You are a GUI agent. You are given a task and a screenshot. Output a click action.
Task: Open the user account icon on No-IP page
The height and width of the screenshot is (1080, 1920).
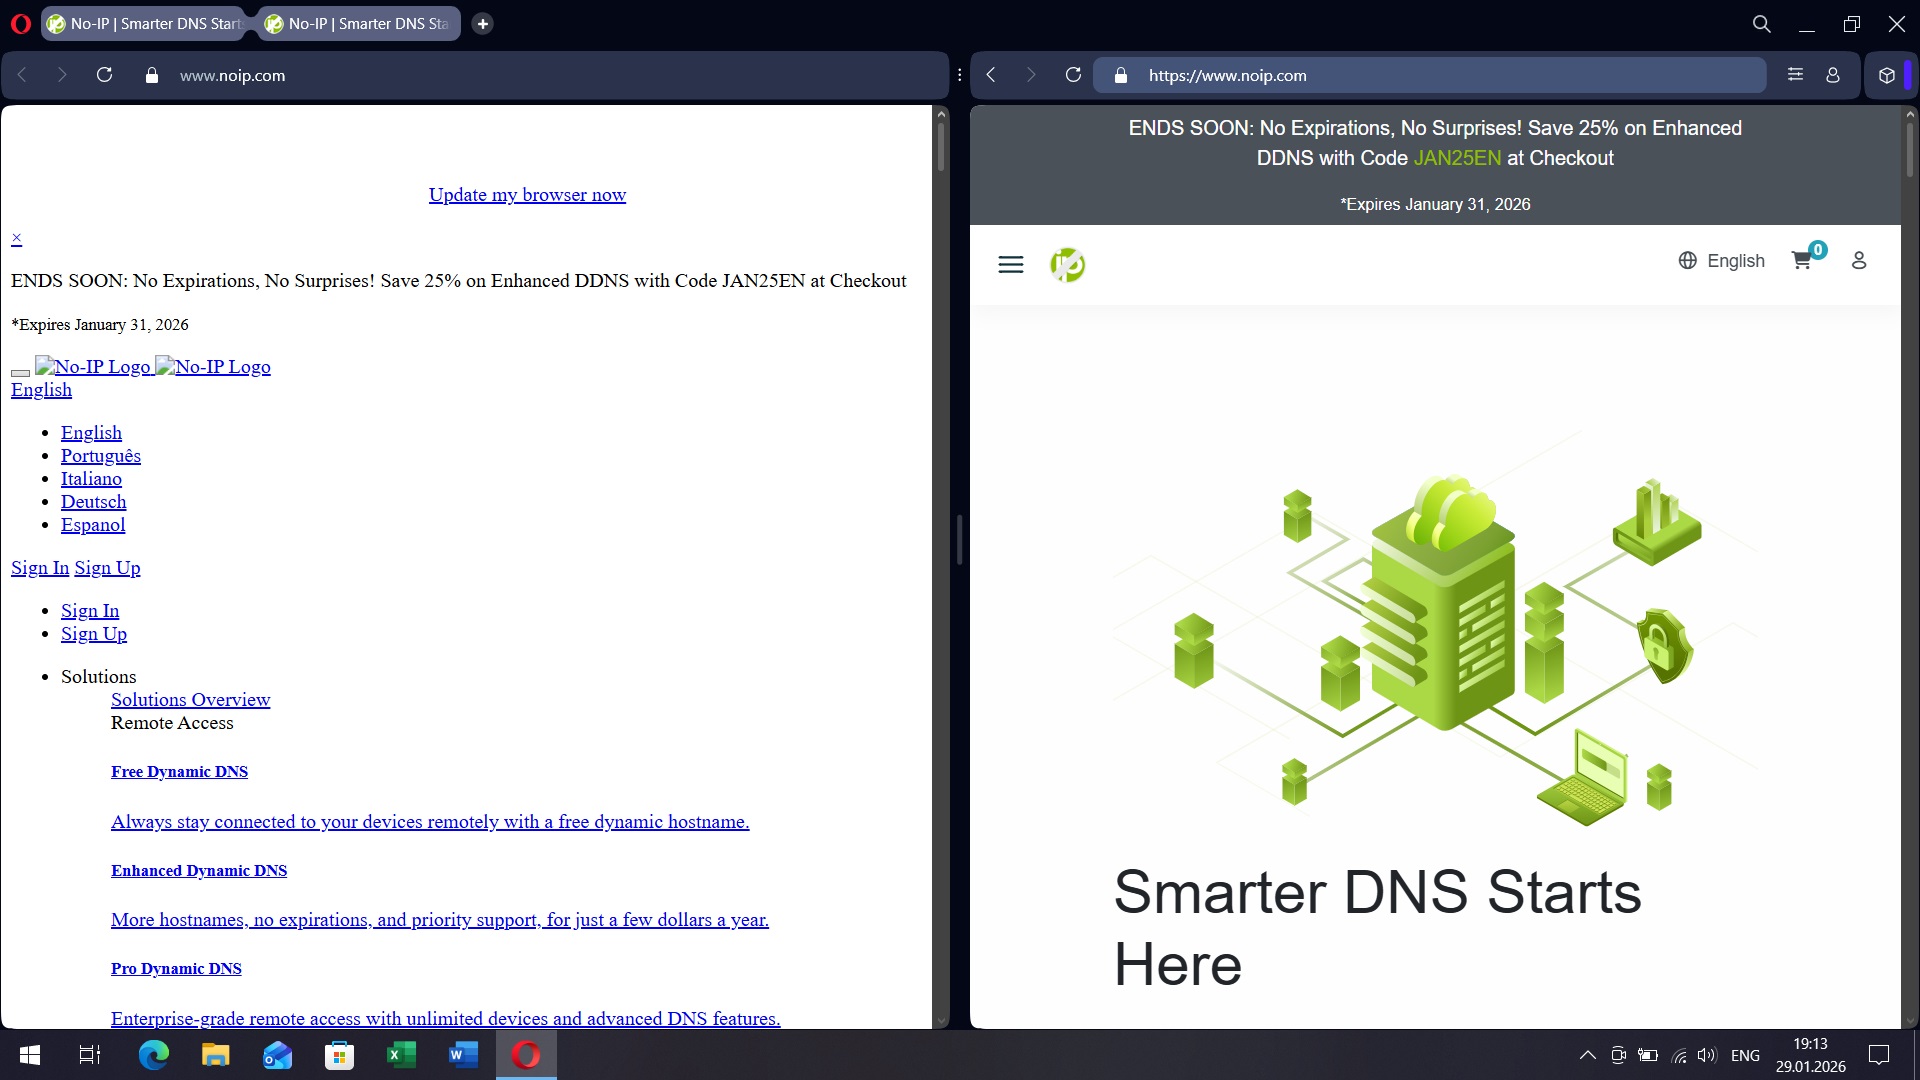[1858, 260]
